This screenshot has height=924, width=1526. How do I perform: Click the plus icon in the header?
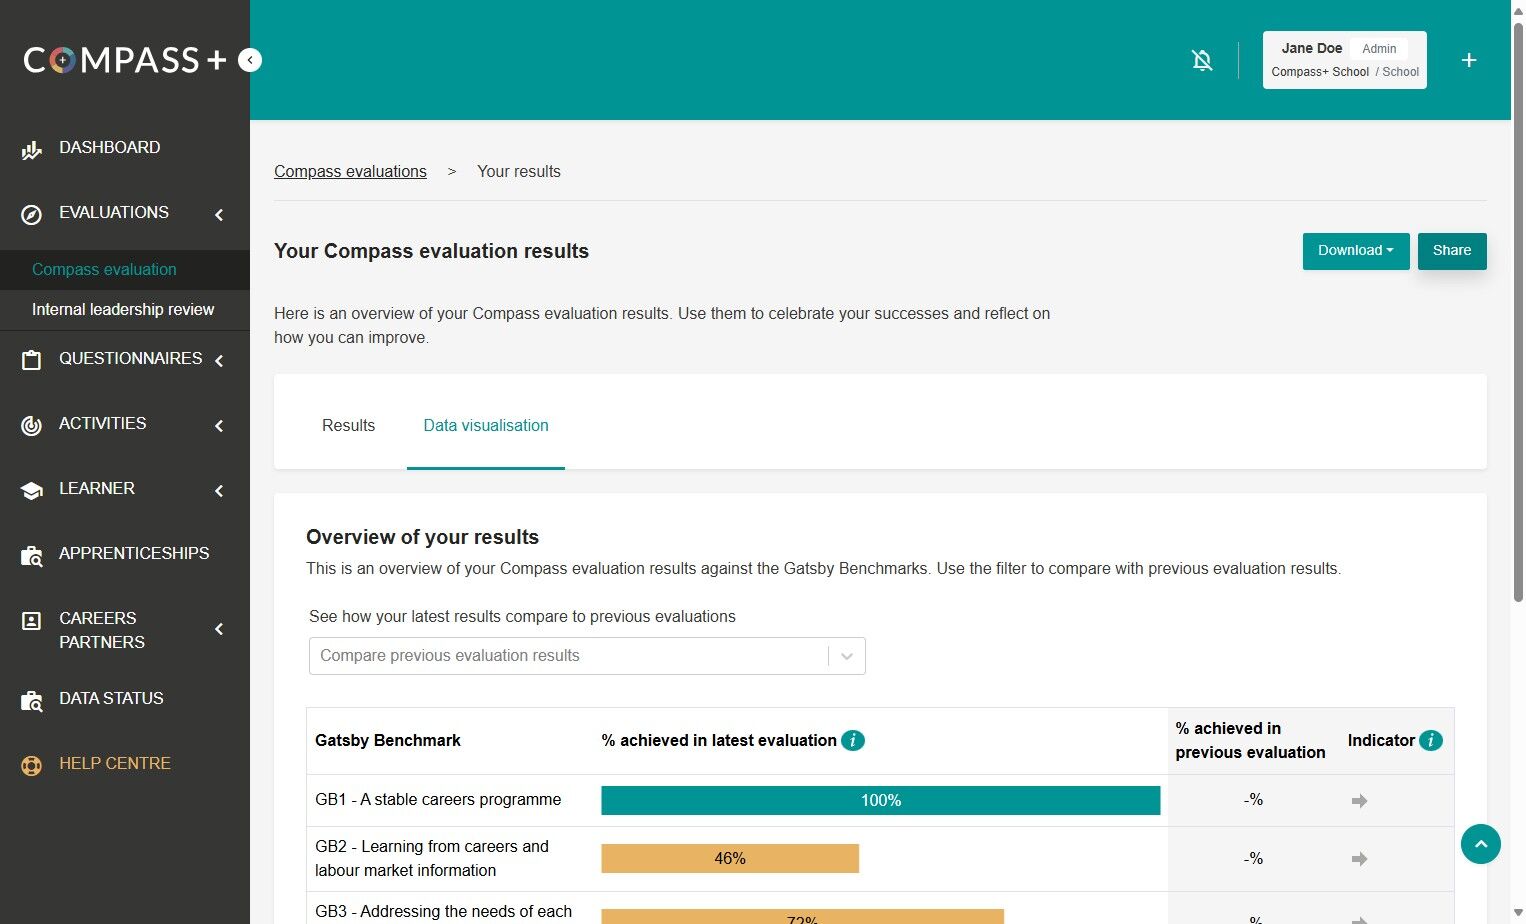pos(1469,60)
